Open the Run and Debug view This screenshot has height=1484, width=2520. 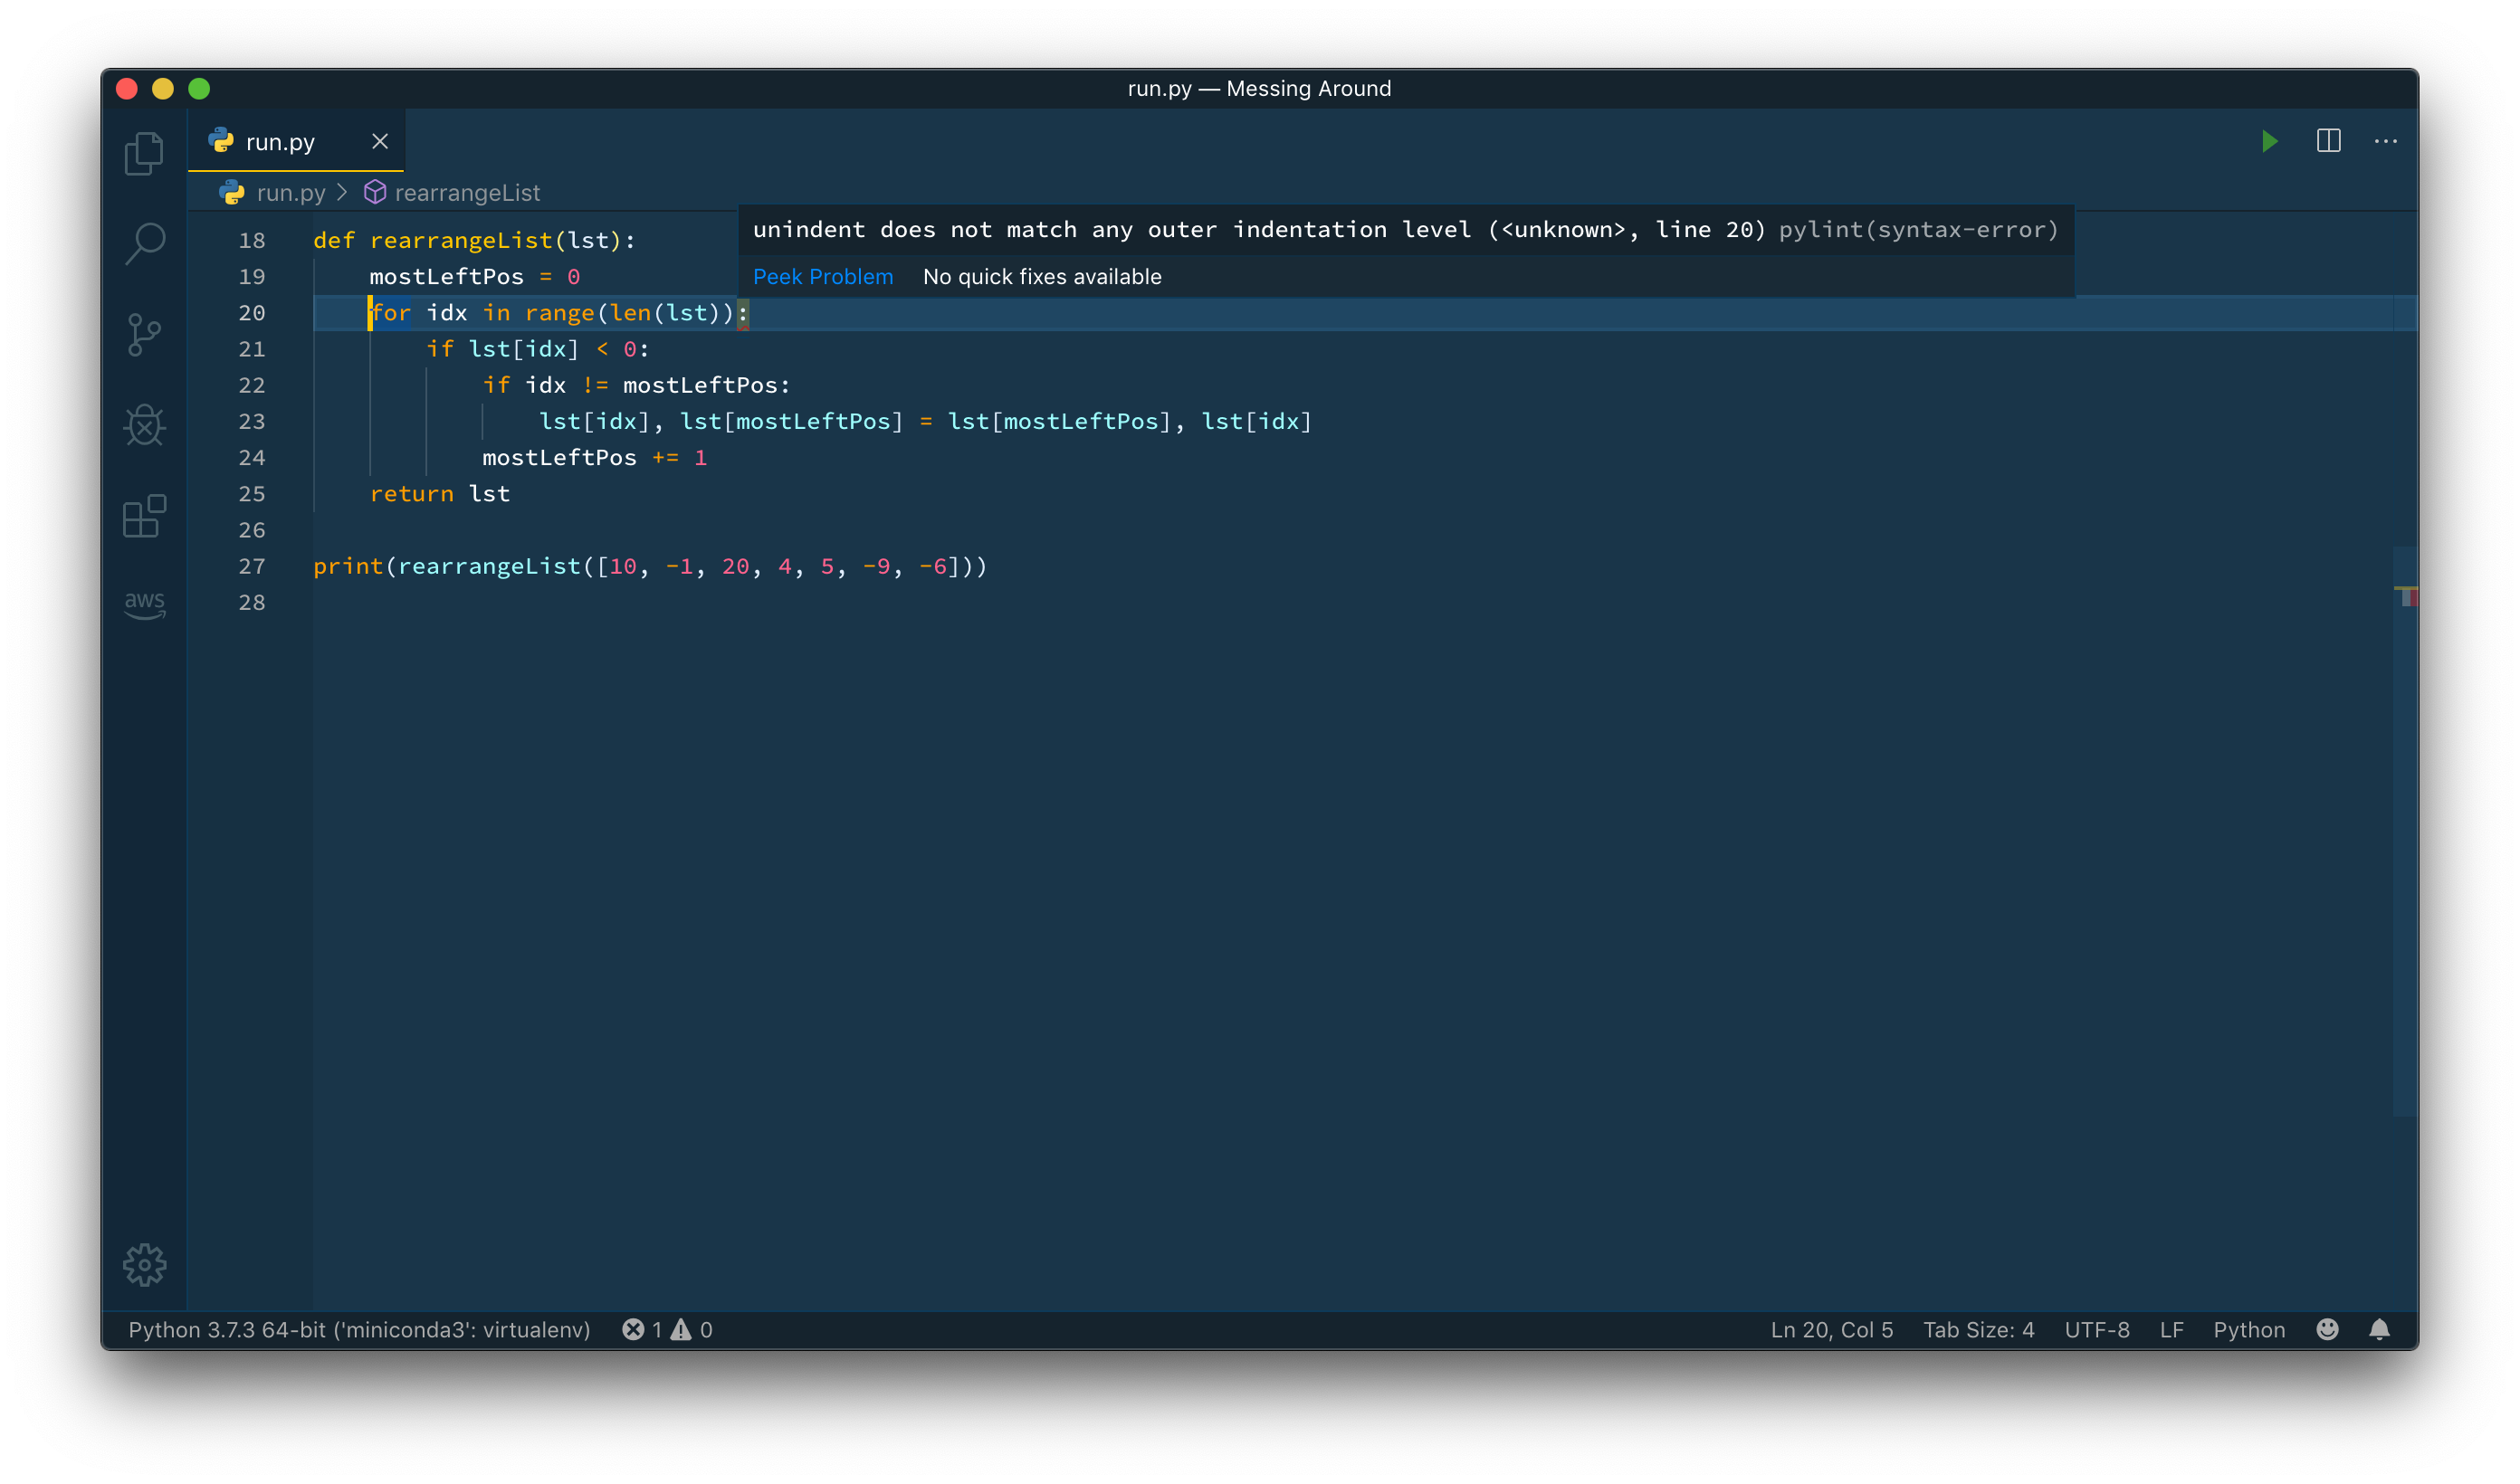click(144, 425)
